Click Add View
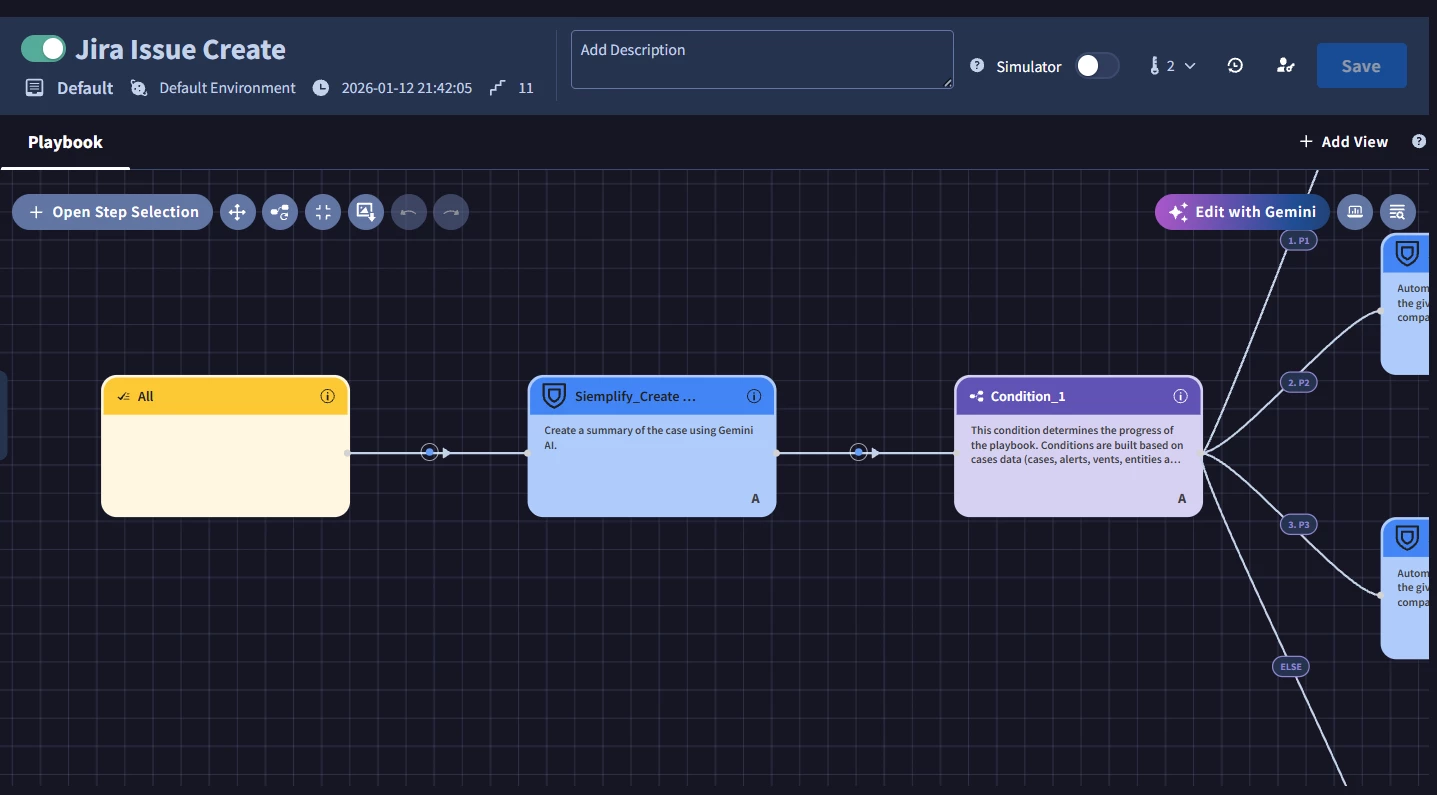 coord(1344,142)
